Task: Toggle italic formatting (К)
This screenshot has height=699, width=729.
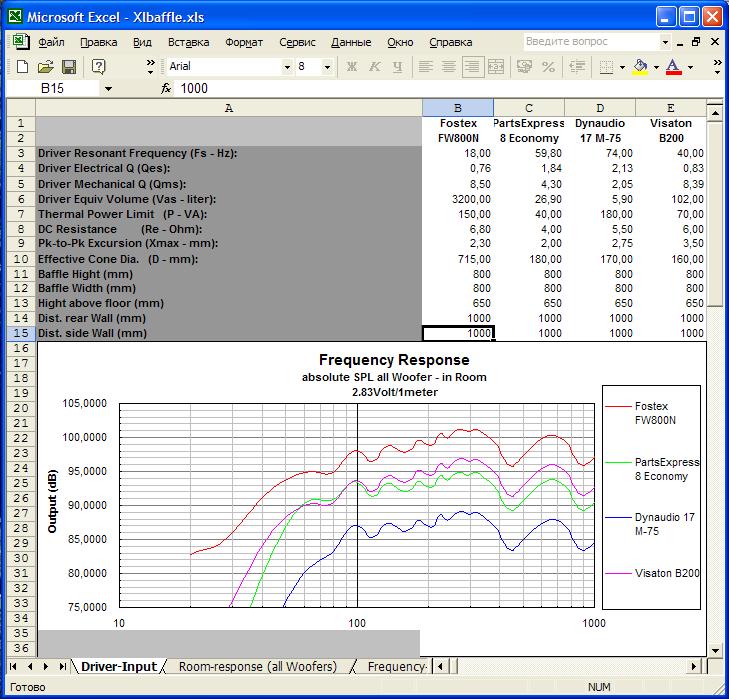Action: [374, 67]
